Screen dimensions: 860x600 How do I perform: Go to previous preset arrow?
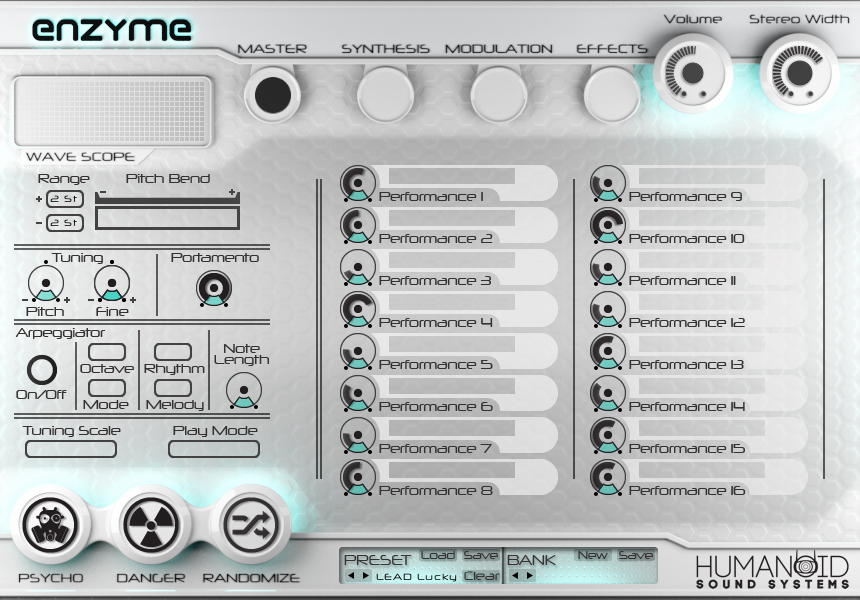[x=351, y=576]
